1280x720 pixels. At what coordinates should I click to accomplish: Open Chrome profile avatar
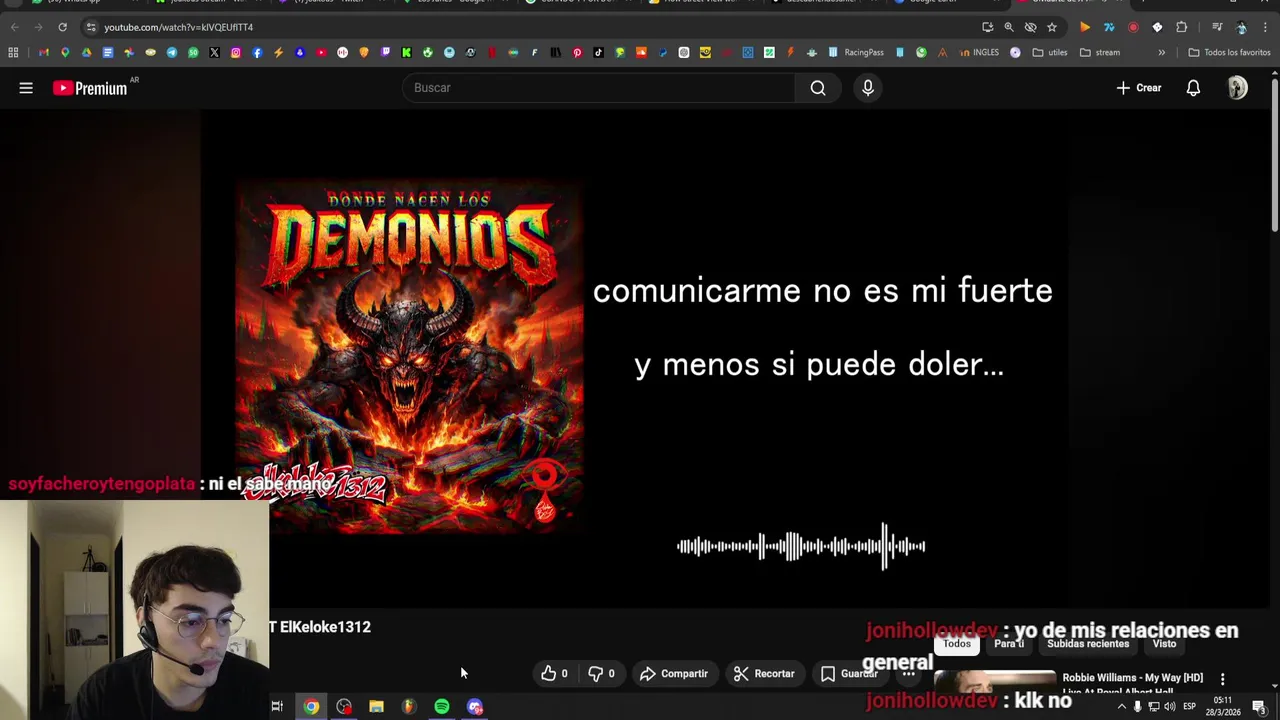click(x=1241, y=27)
